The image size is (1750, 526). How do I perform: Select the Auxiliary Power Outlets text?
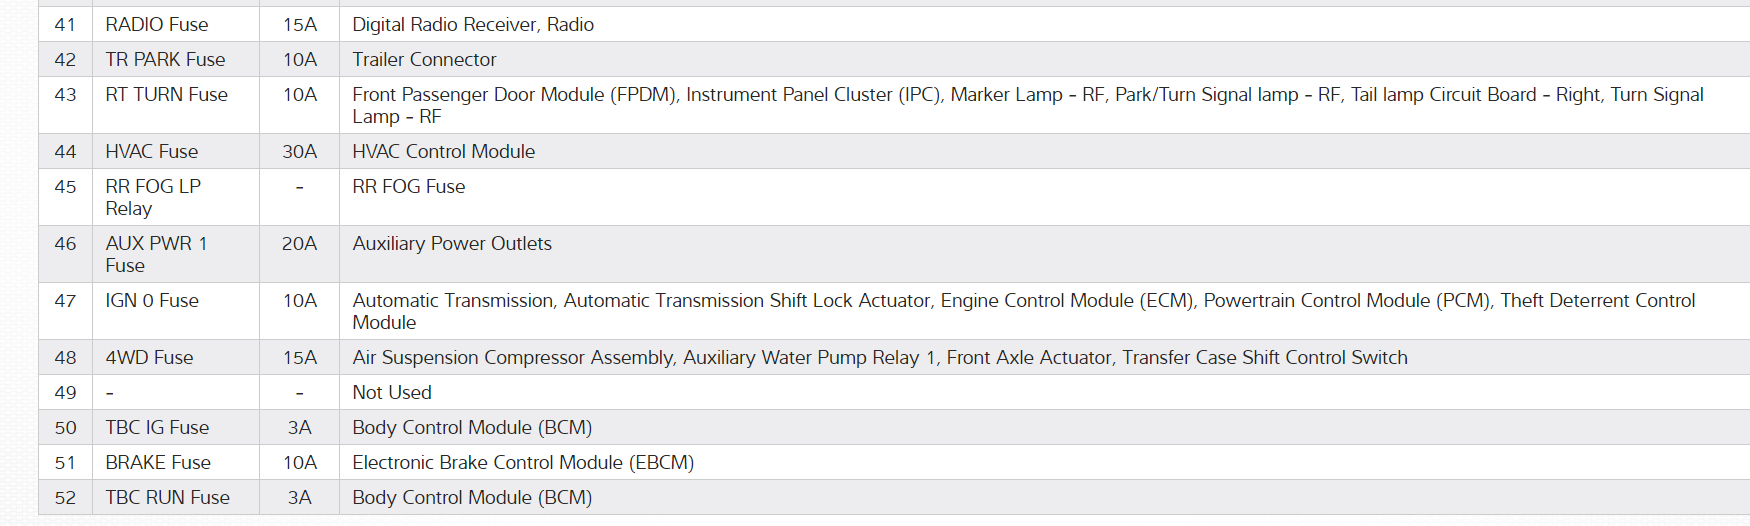pos(452,244)
